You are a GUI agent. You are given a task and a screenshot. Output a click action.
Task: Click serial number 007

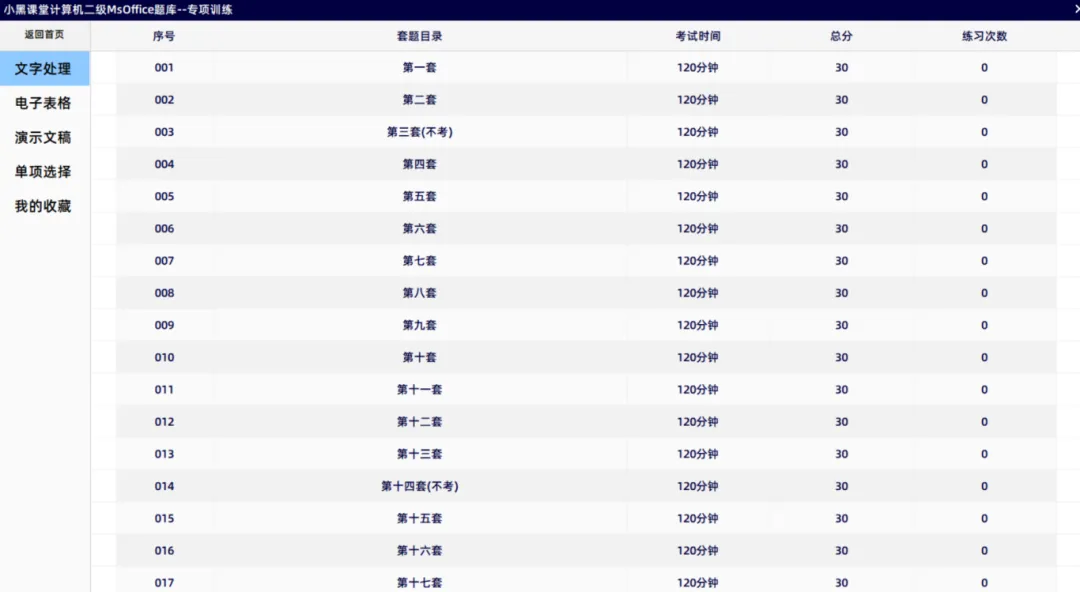pos(164,261)
